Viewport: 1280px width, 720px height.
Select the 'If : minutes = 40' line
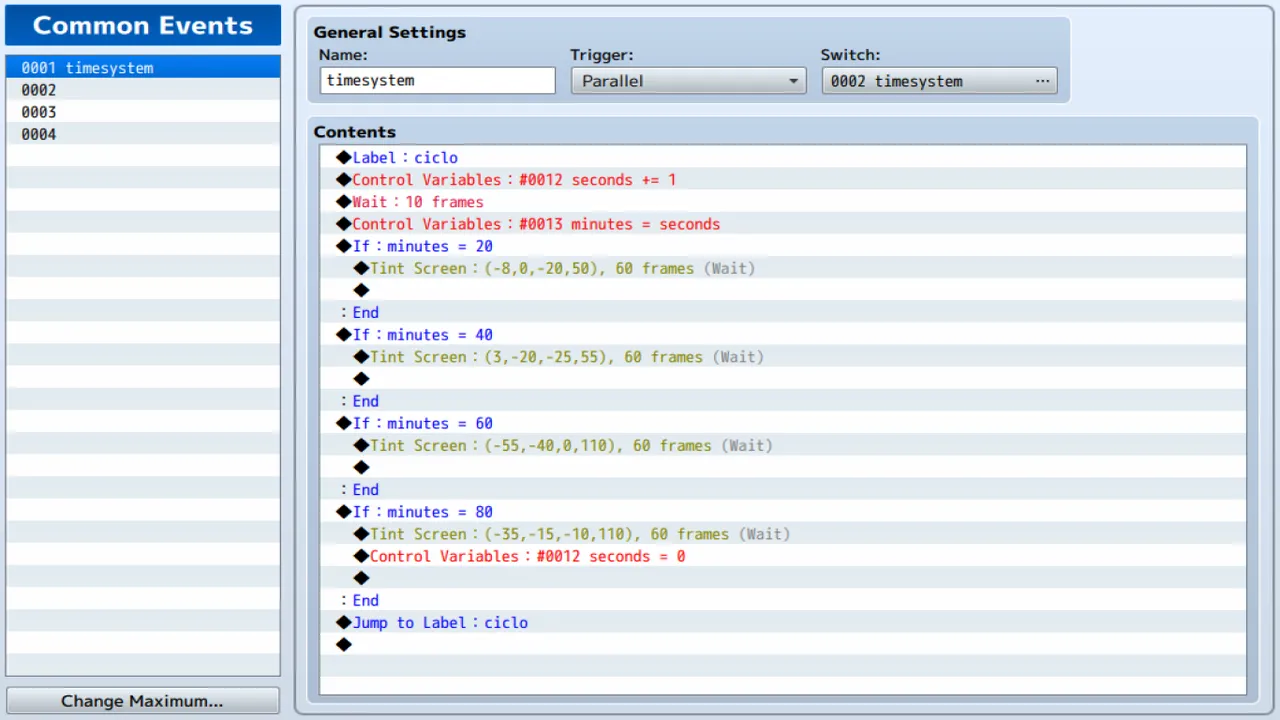pyautogui.click(x=783, y=335)
